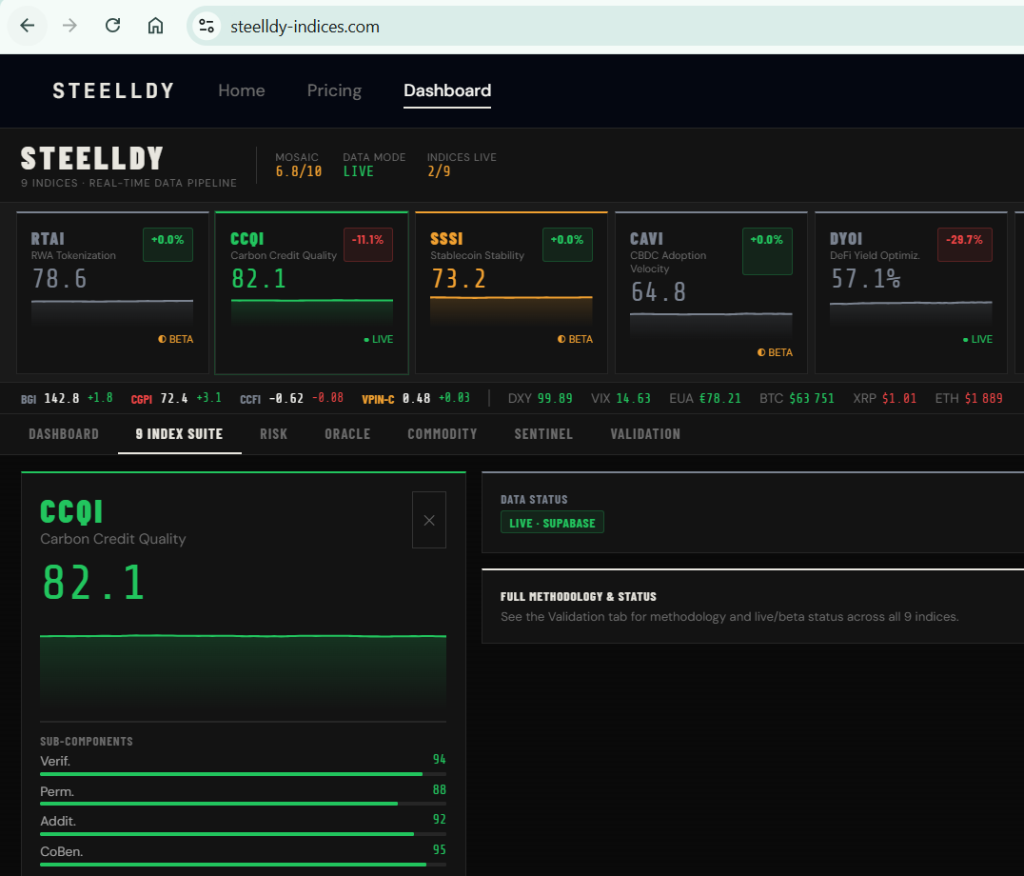Viewport: 1024px width, 876px height.
Task: Click the -29.7% change badge on DYOI
Action: pyautogui.click(x=965, y=244)
